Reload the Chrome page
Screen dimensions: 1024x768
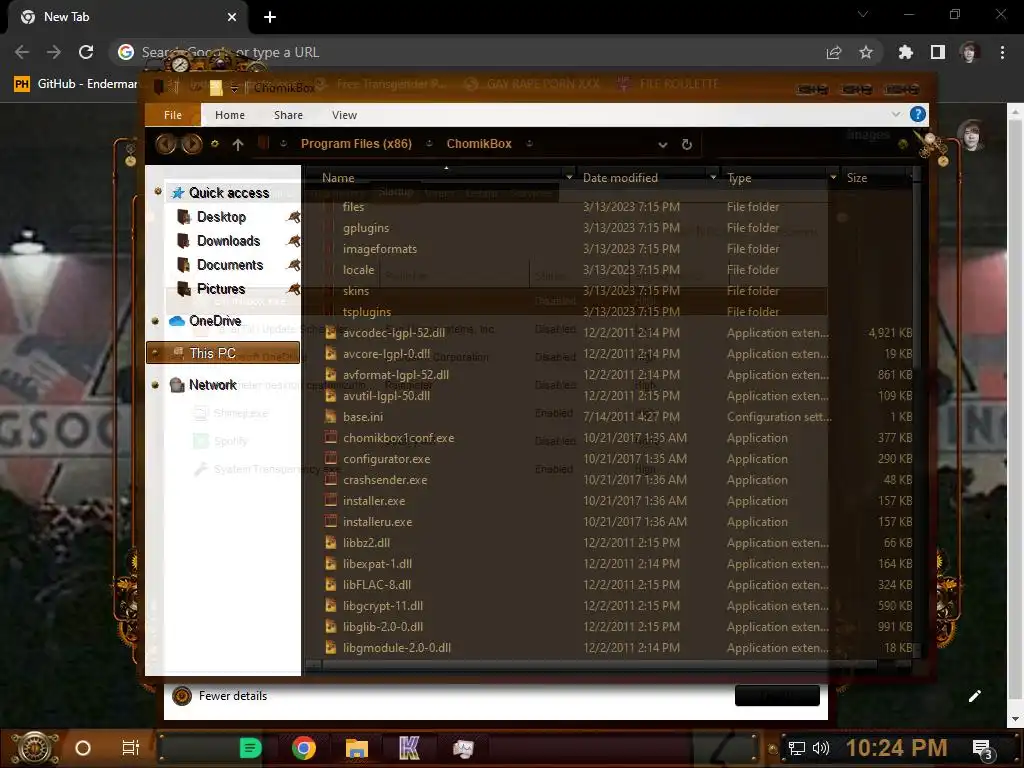[x=86, y=52]
